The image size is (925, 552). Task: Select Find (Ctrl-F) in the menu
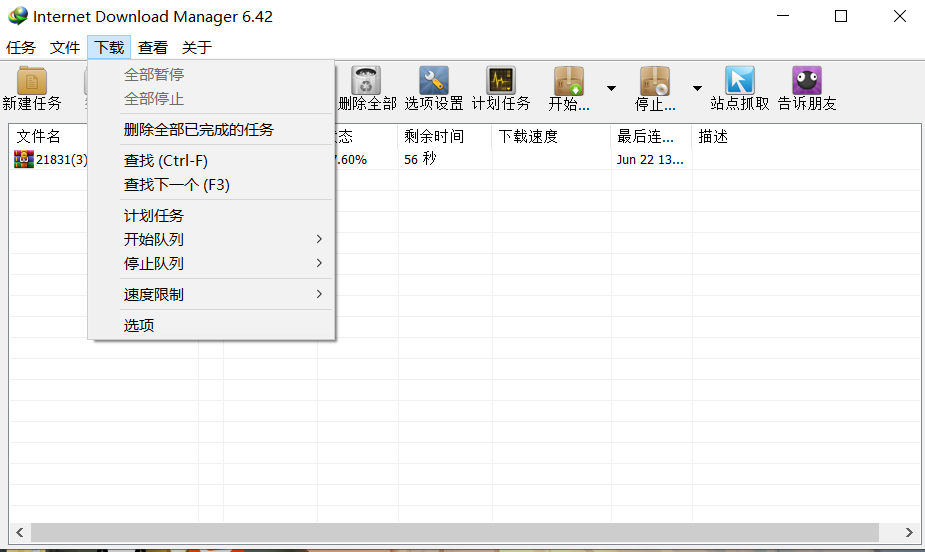point(166,160)
